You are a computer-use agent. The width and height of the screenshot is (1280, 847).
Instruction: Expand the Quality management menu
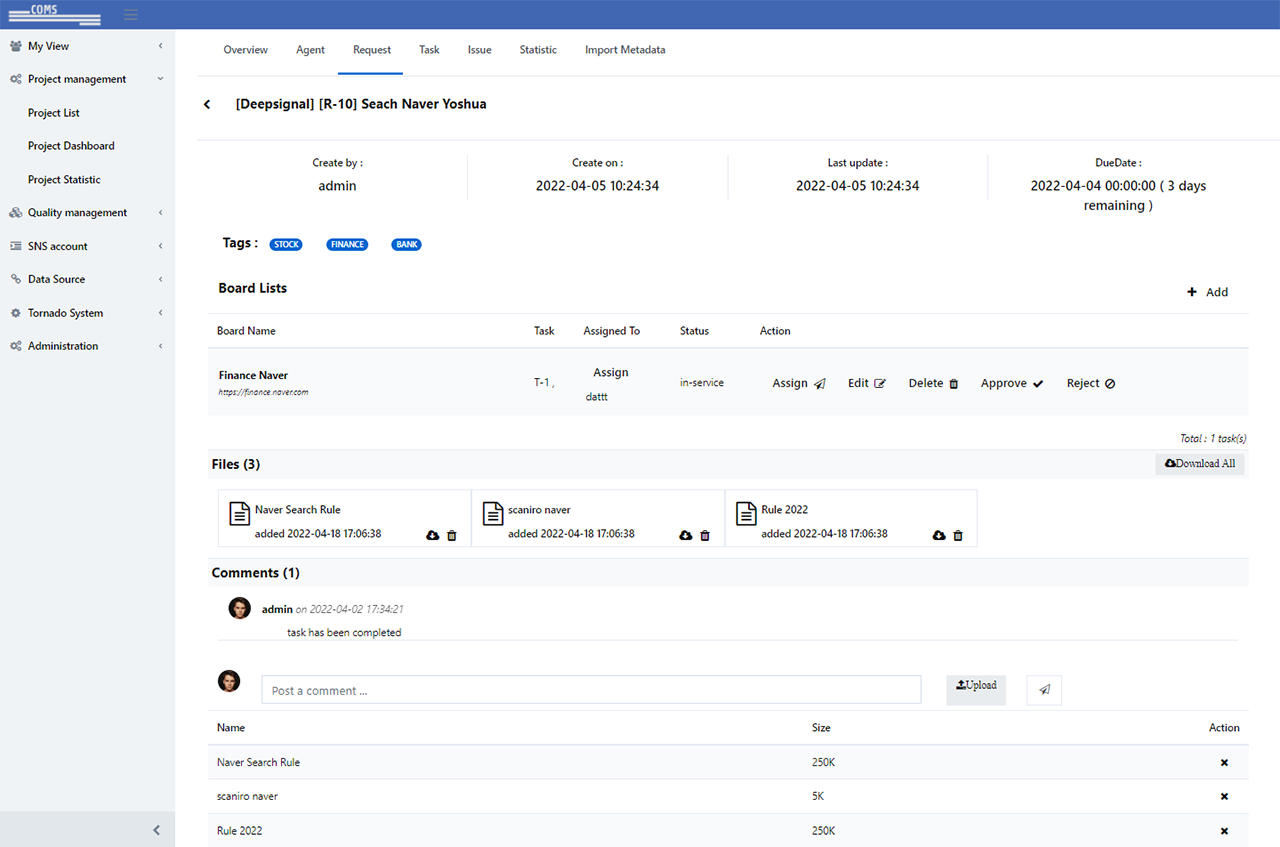[x=78, y=213]
